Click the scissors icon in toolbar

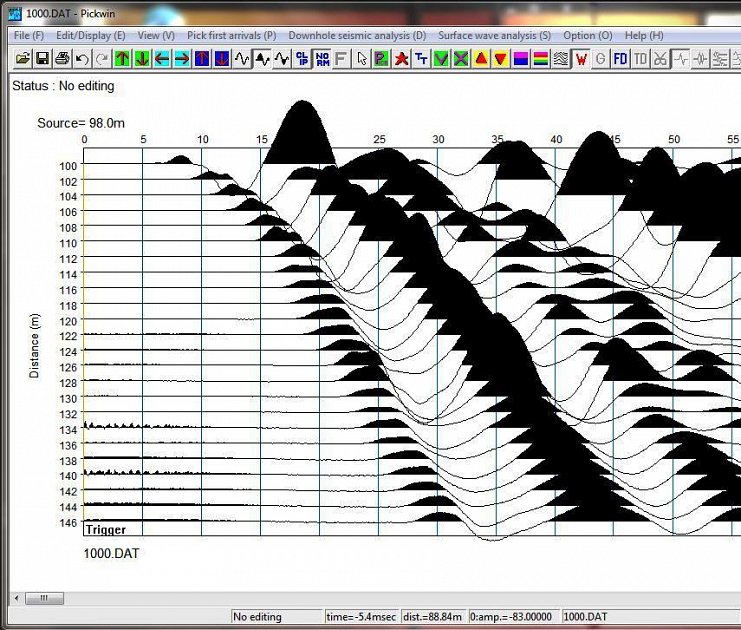(660, 59)
